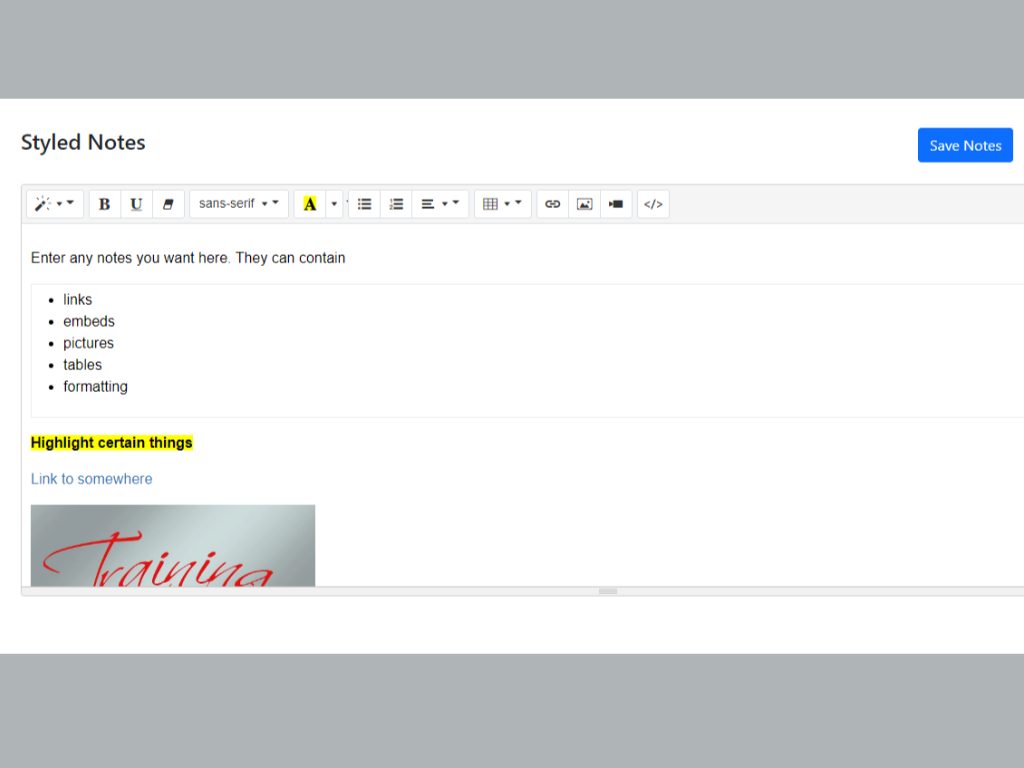
Task: Insert an unordered bullet list
Action: click(x=365, y=204)
